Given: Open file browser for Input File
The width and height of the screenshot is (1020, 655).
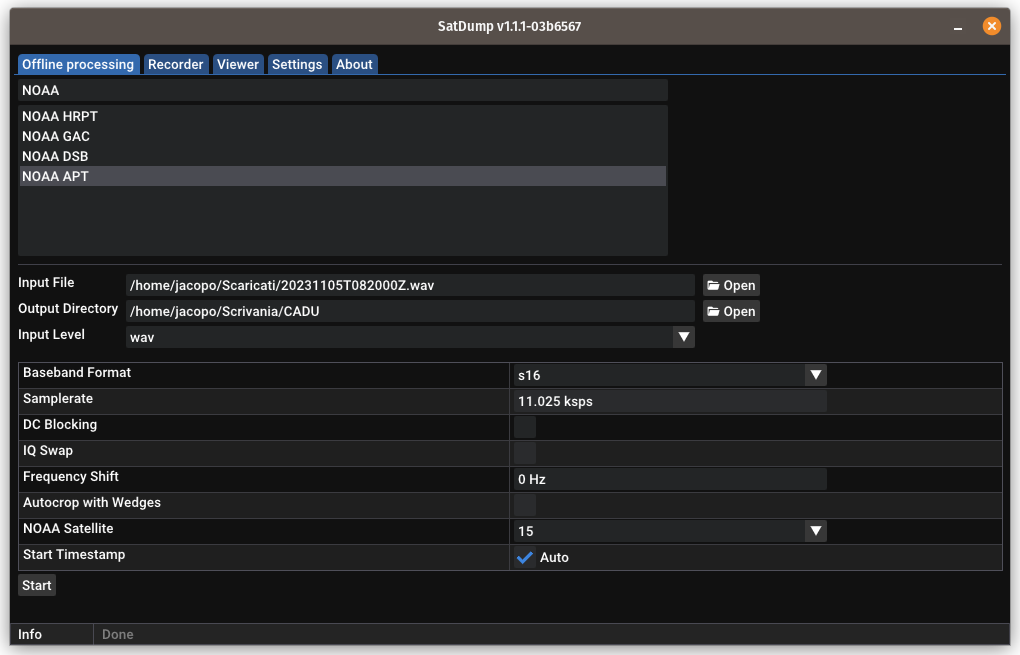Looking at the screenshot, I should click(x=731, y=286).
